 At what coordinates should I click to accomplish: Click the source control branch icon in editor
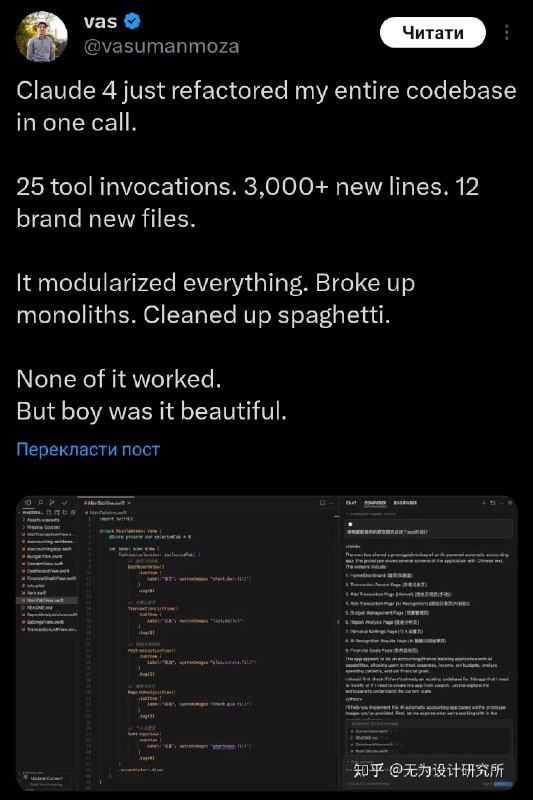click(52, 503)
